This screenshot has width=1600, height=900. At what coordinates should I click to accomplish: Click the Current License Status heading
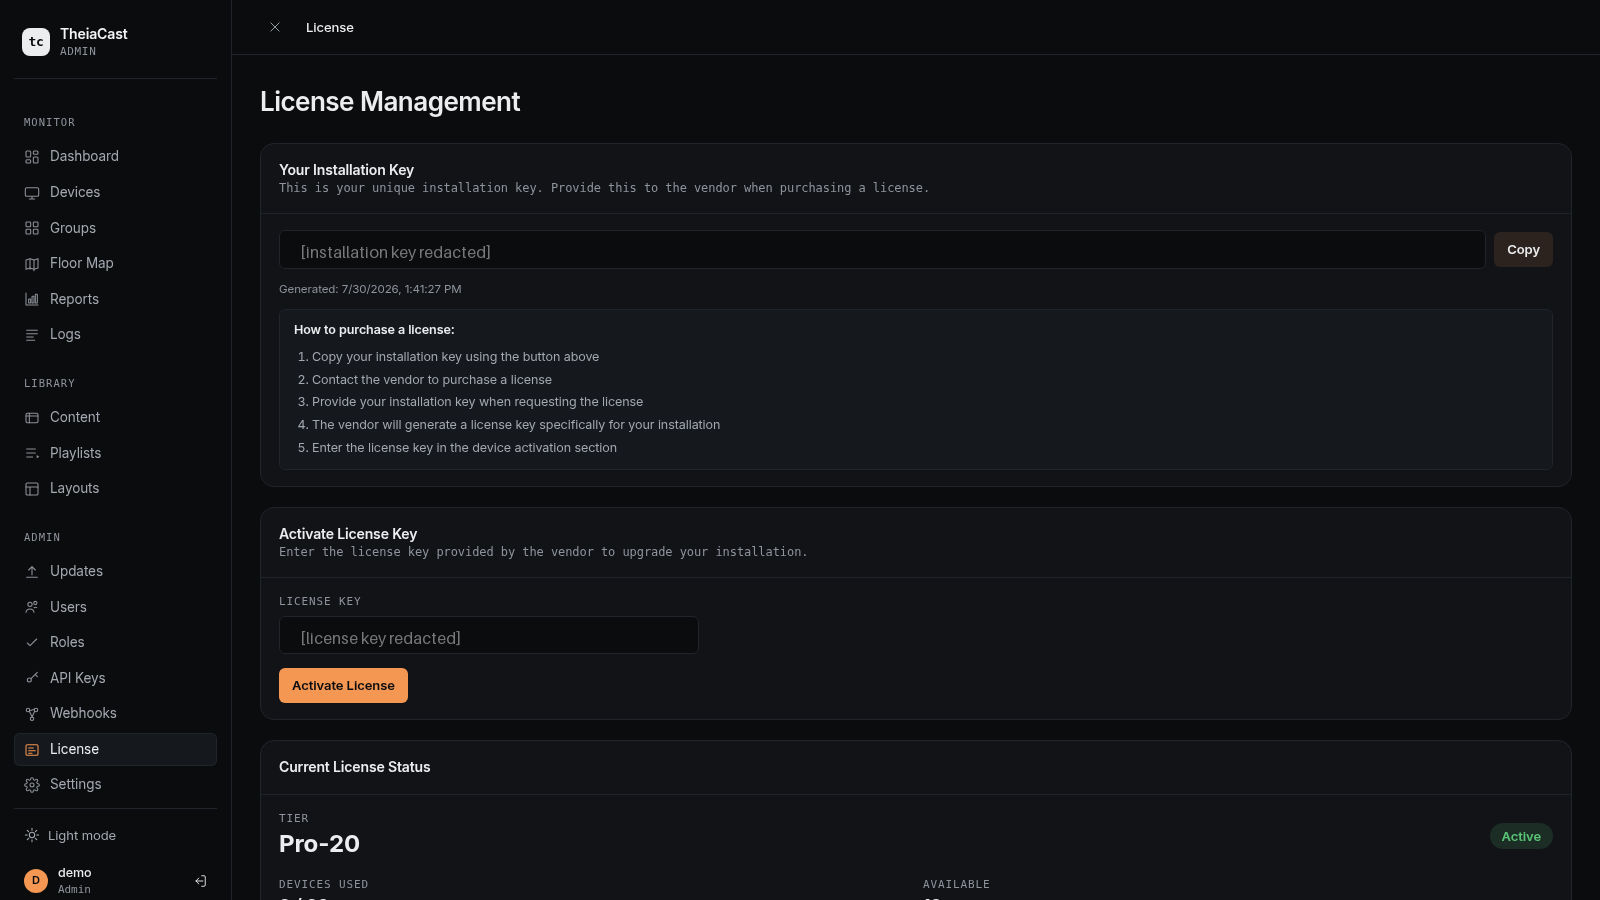tap(355, 767)
